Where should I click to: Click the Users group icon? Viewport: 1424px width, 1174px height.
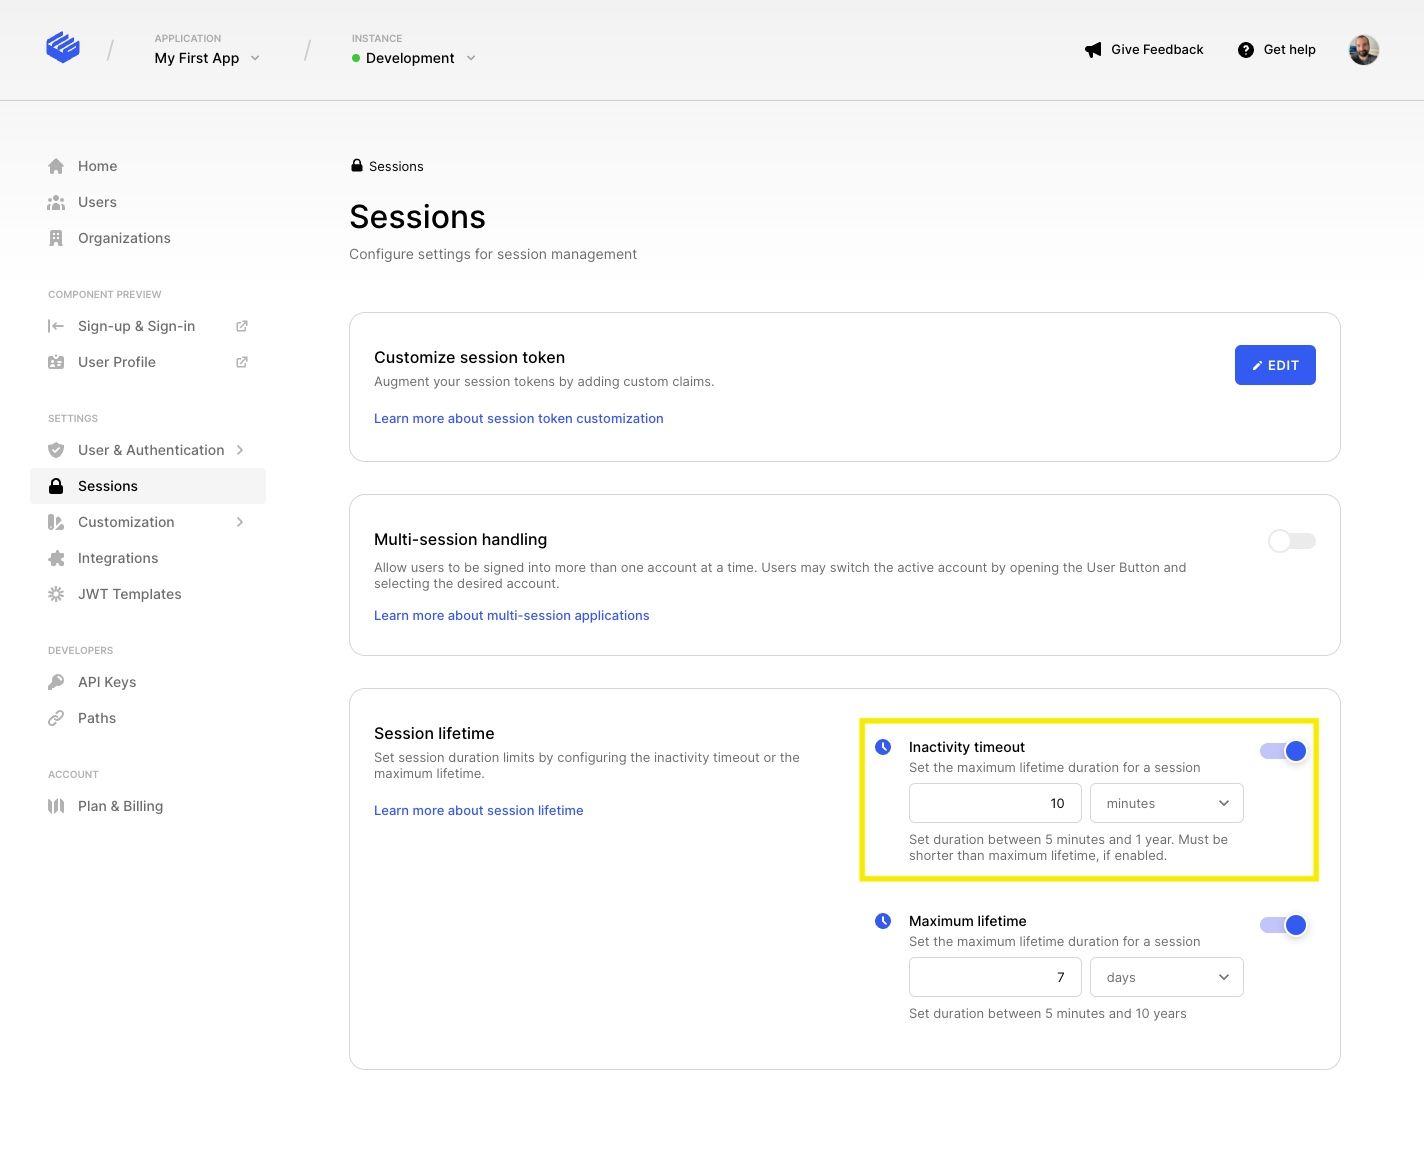pyautogui.click(x=56, y=202)
